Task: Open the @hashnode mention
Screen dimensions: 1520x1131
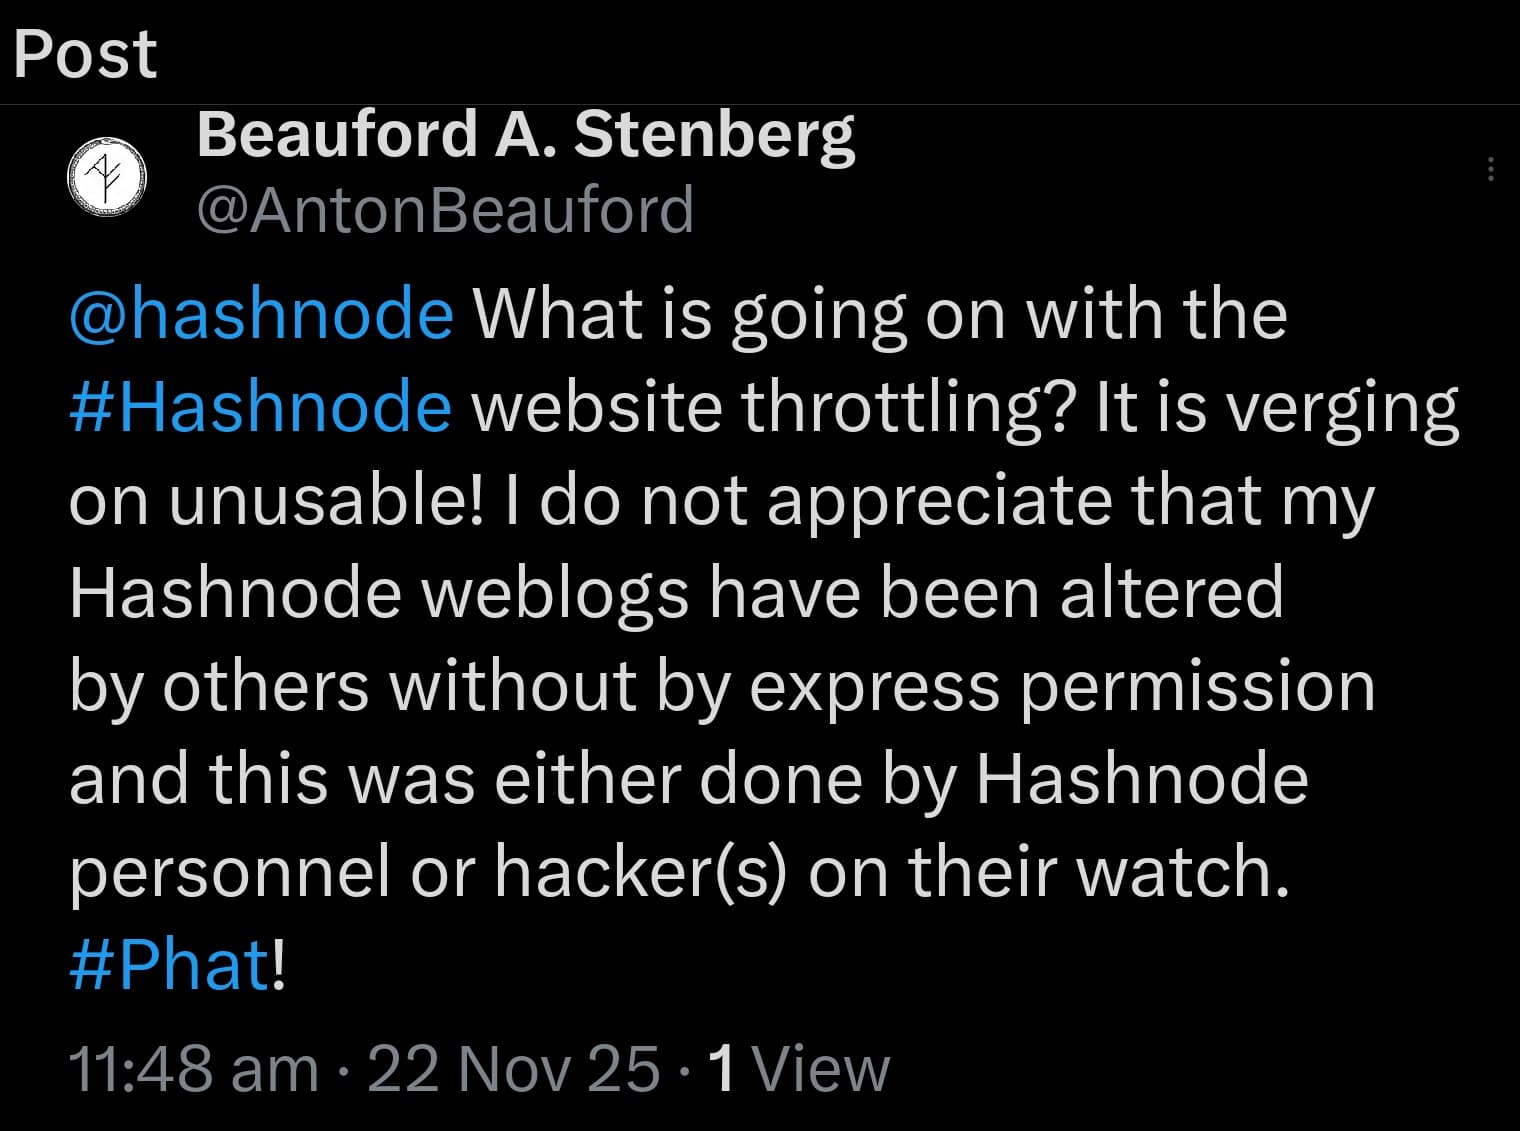Action: [261, 314]
